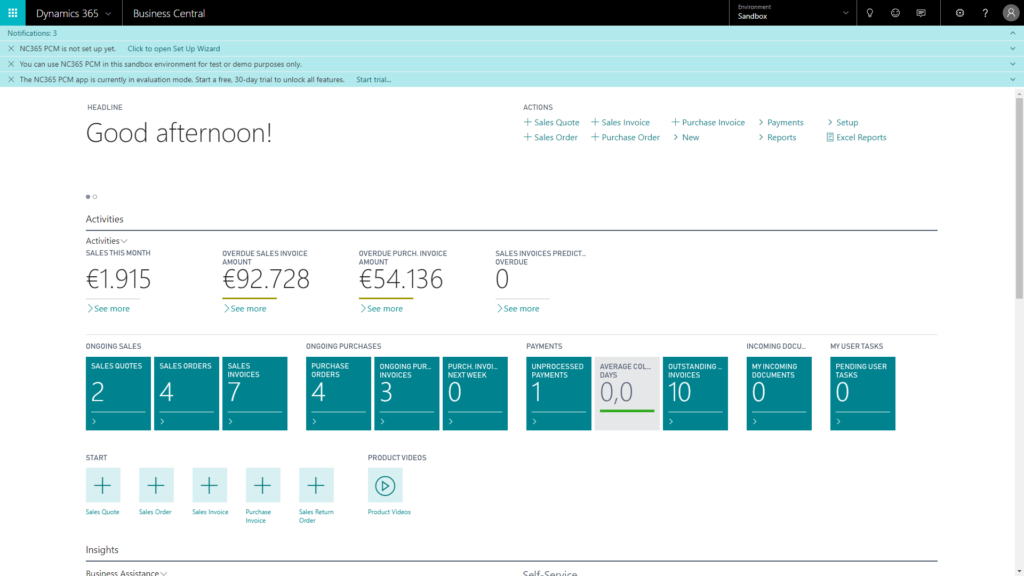Click to open Set Up Wizard link
This screenshot has height=576, width=1024.
tap(174, 48)
